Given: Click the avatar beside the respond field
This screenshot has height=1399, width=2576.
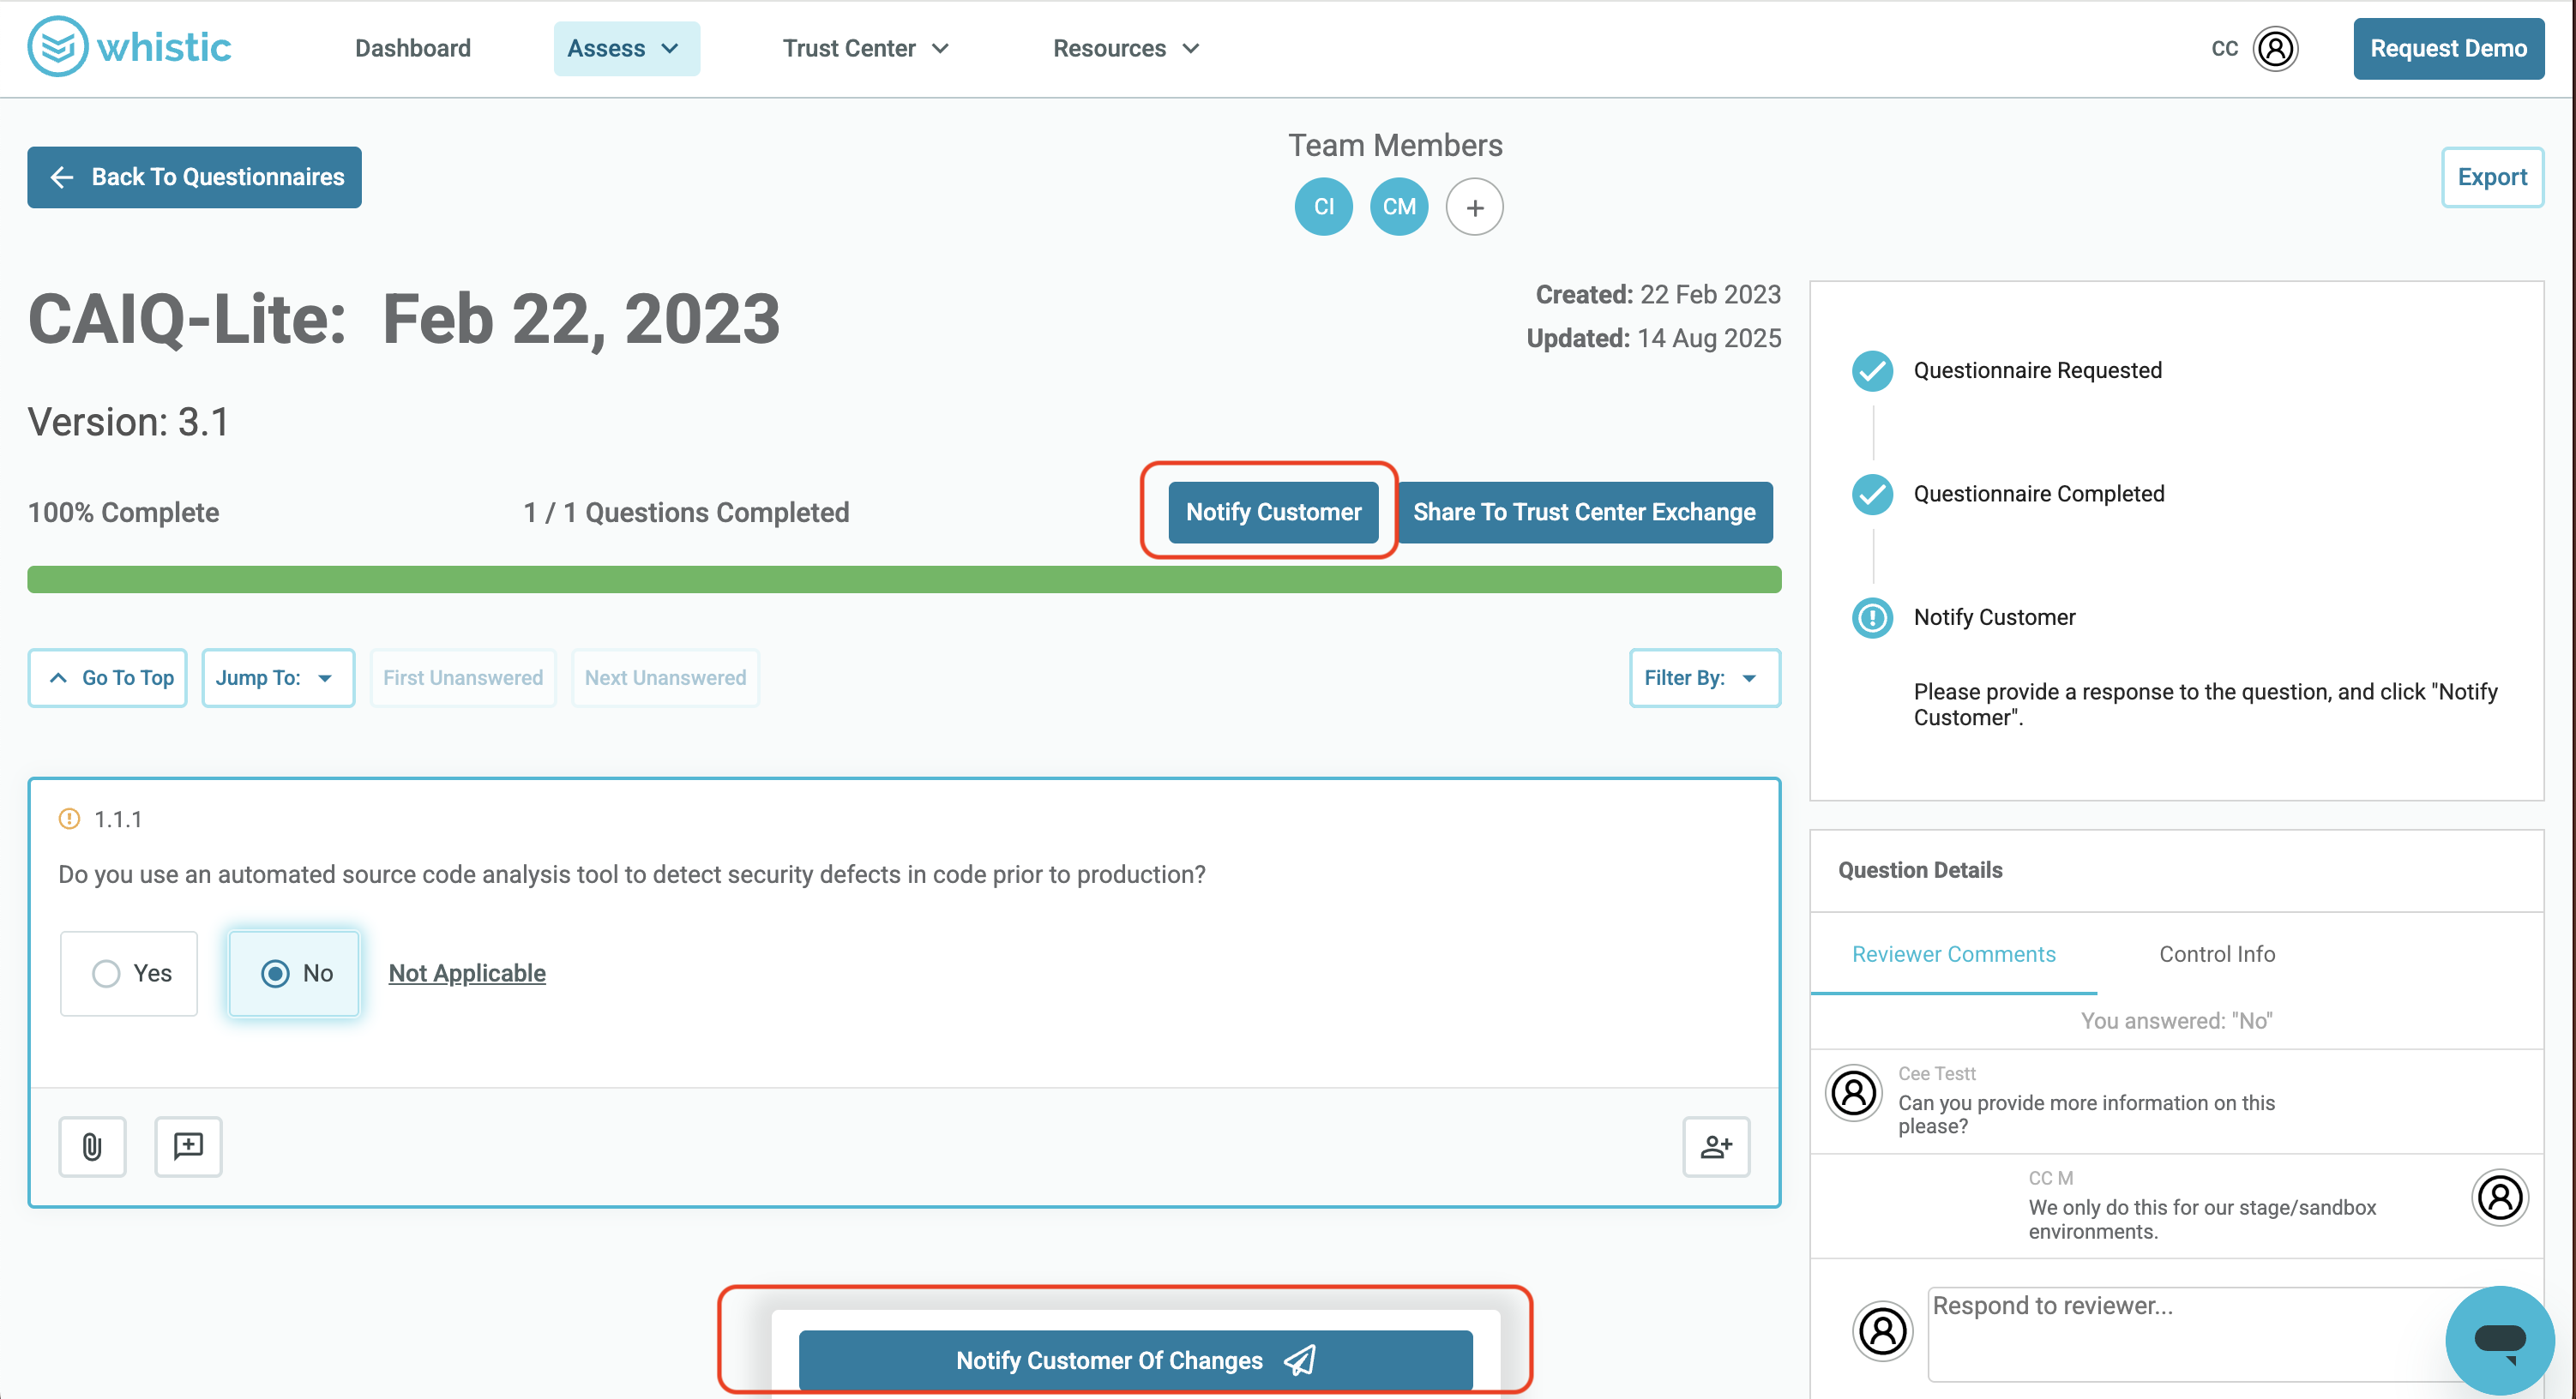Looking at the screenshot, I should point(1882,1331).
